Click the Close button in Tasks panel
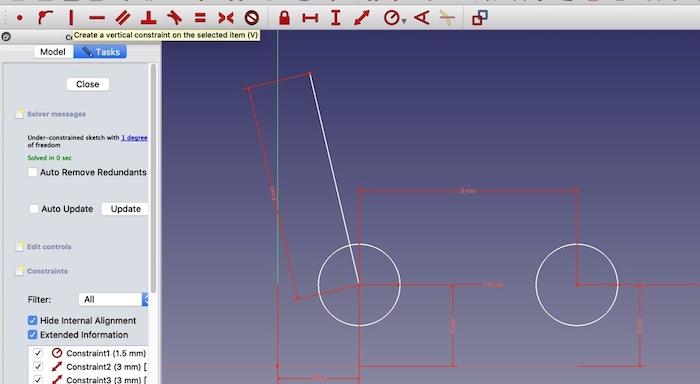Screen dimensions: 700x384 pyautogui.click(x=88, y=84)
